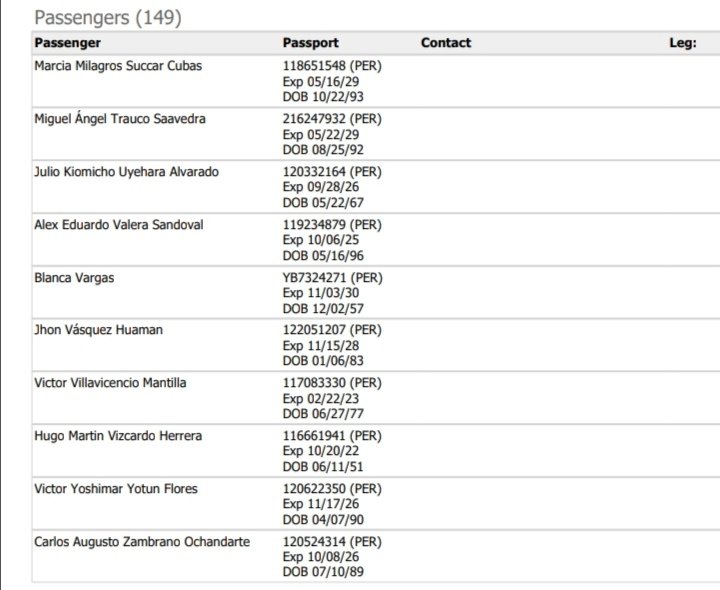720x590 pixels.
Task: Select the passport number for Carlos Augusto Zambrano Ochandarte
Action: click(x=332, y=542)
